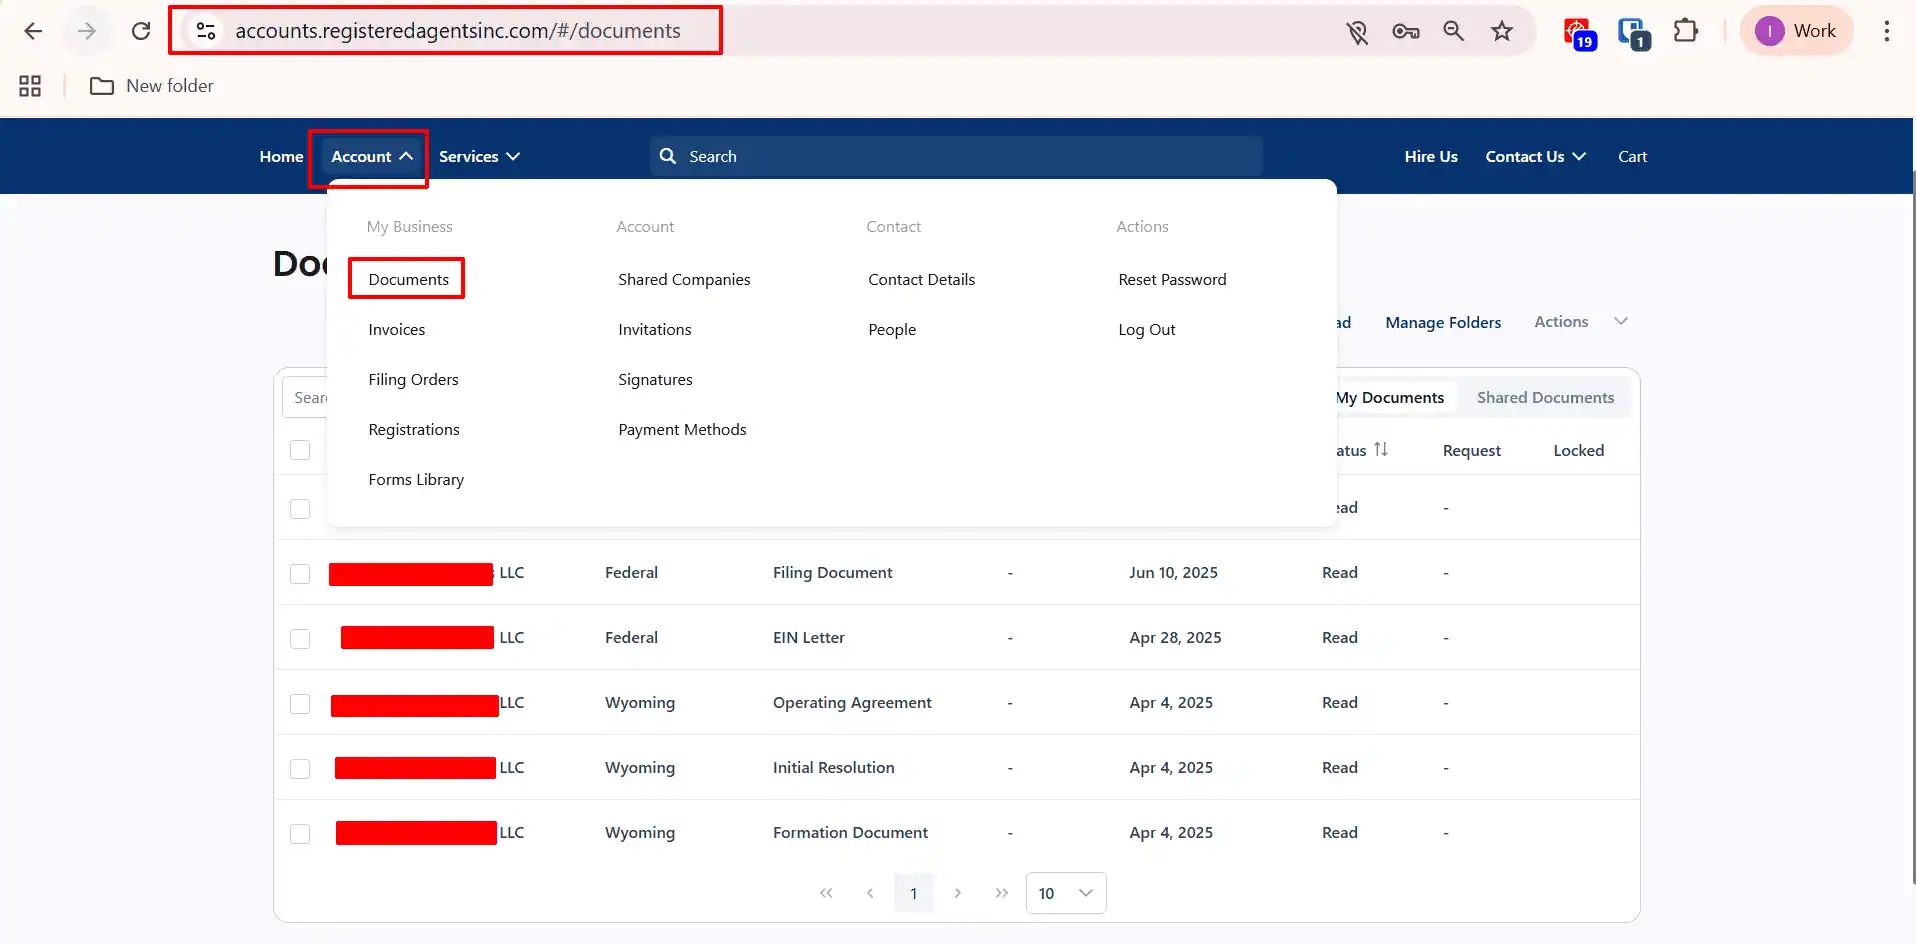Select the Operating Agreement row checkbox
This screenshot has width=1916, height=944.
300,704
